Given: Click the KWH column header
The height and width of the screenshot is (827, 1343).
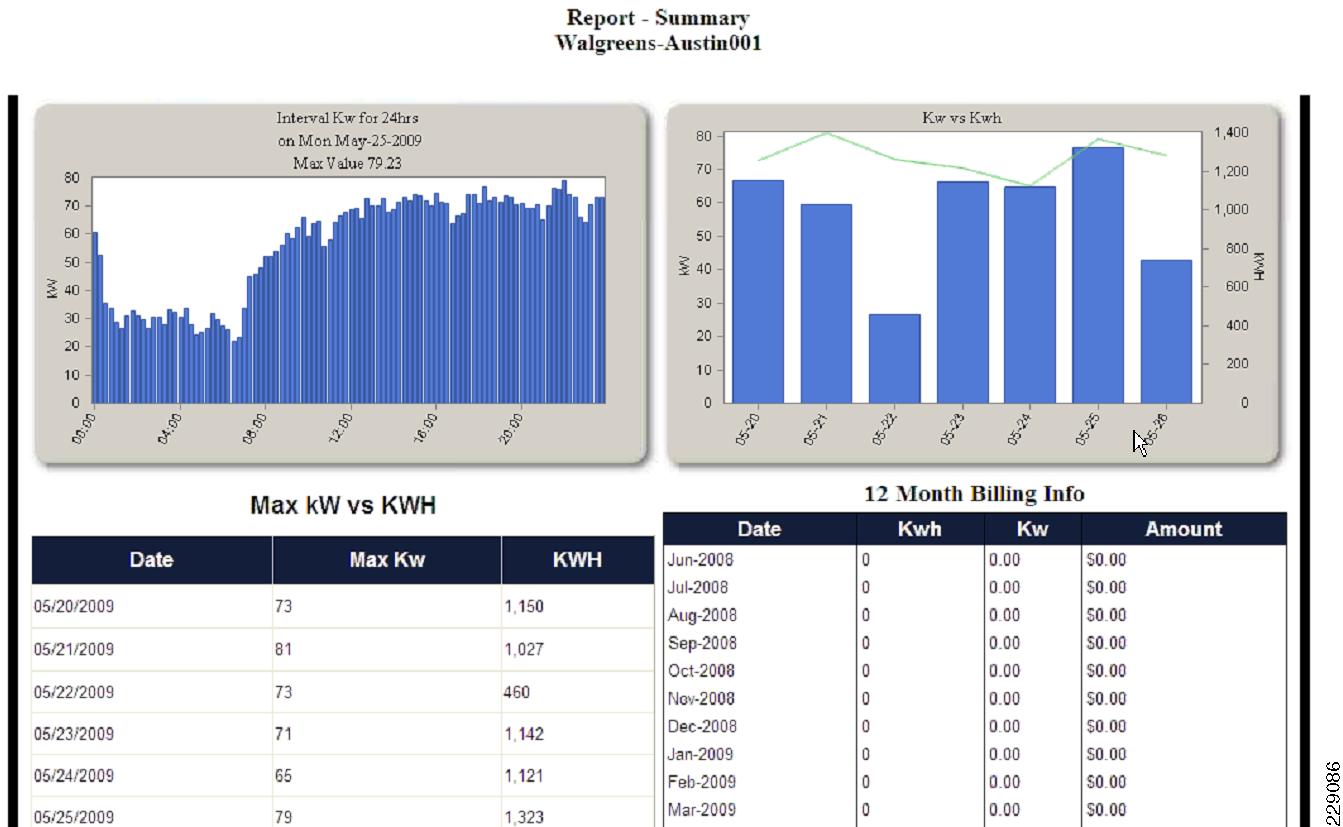Looking at the screenshot, I should pyautogui.click(x=577, y=560).
